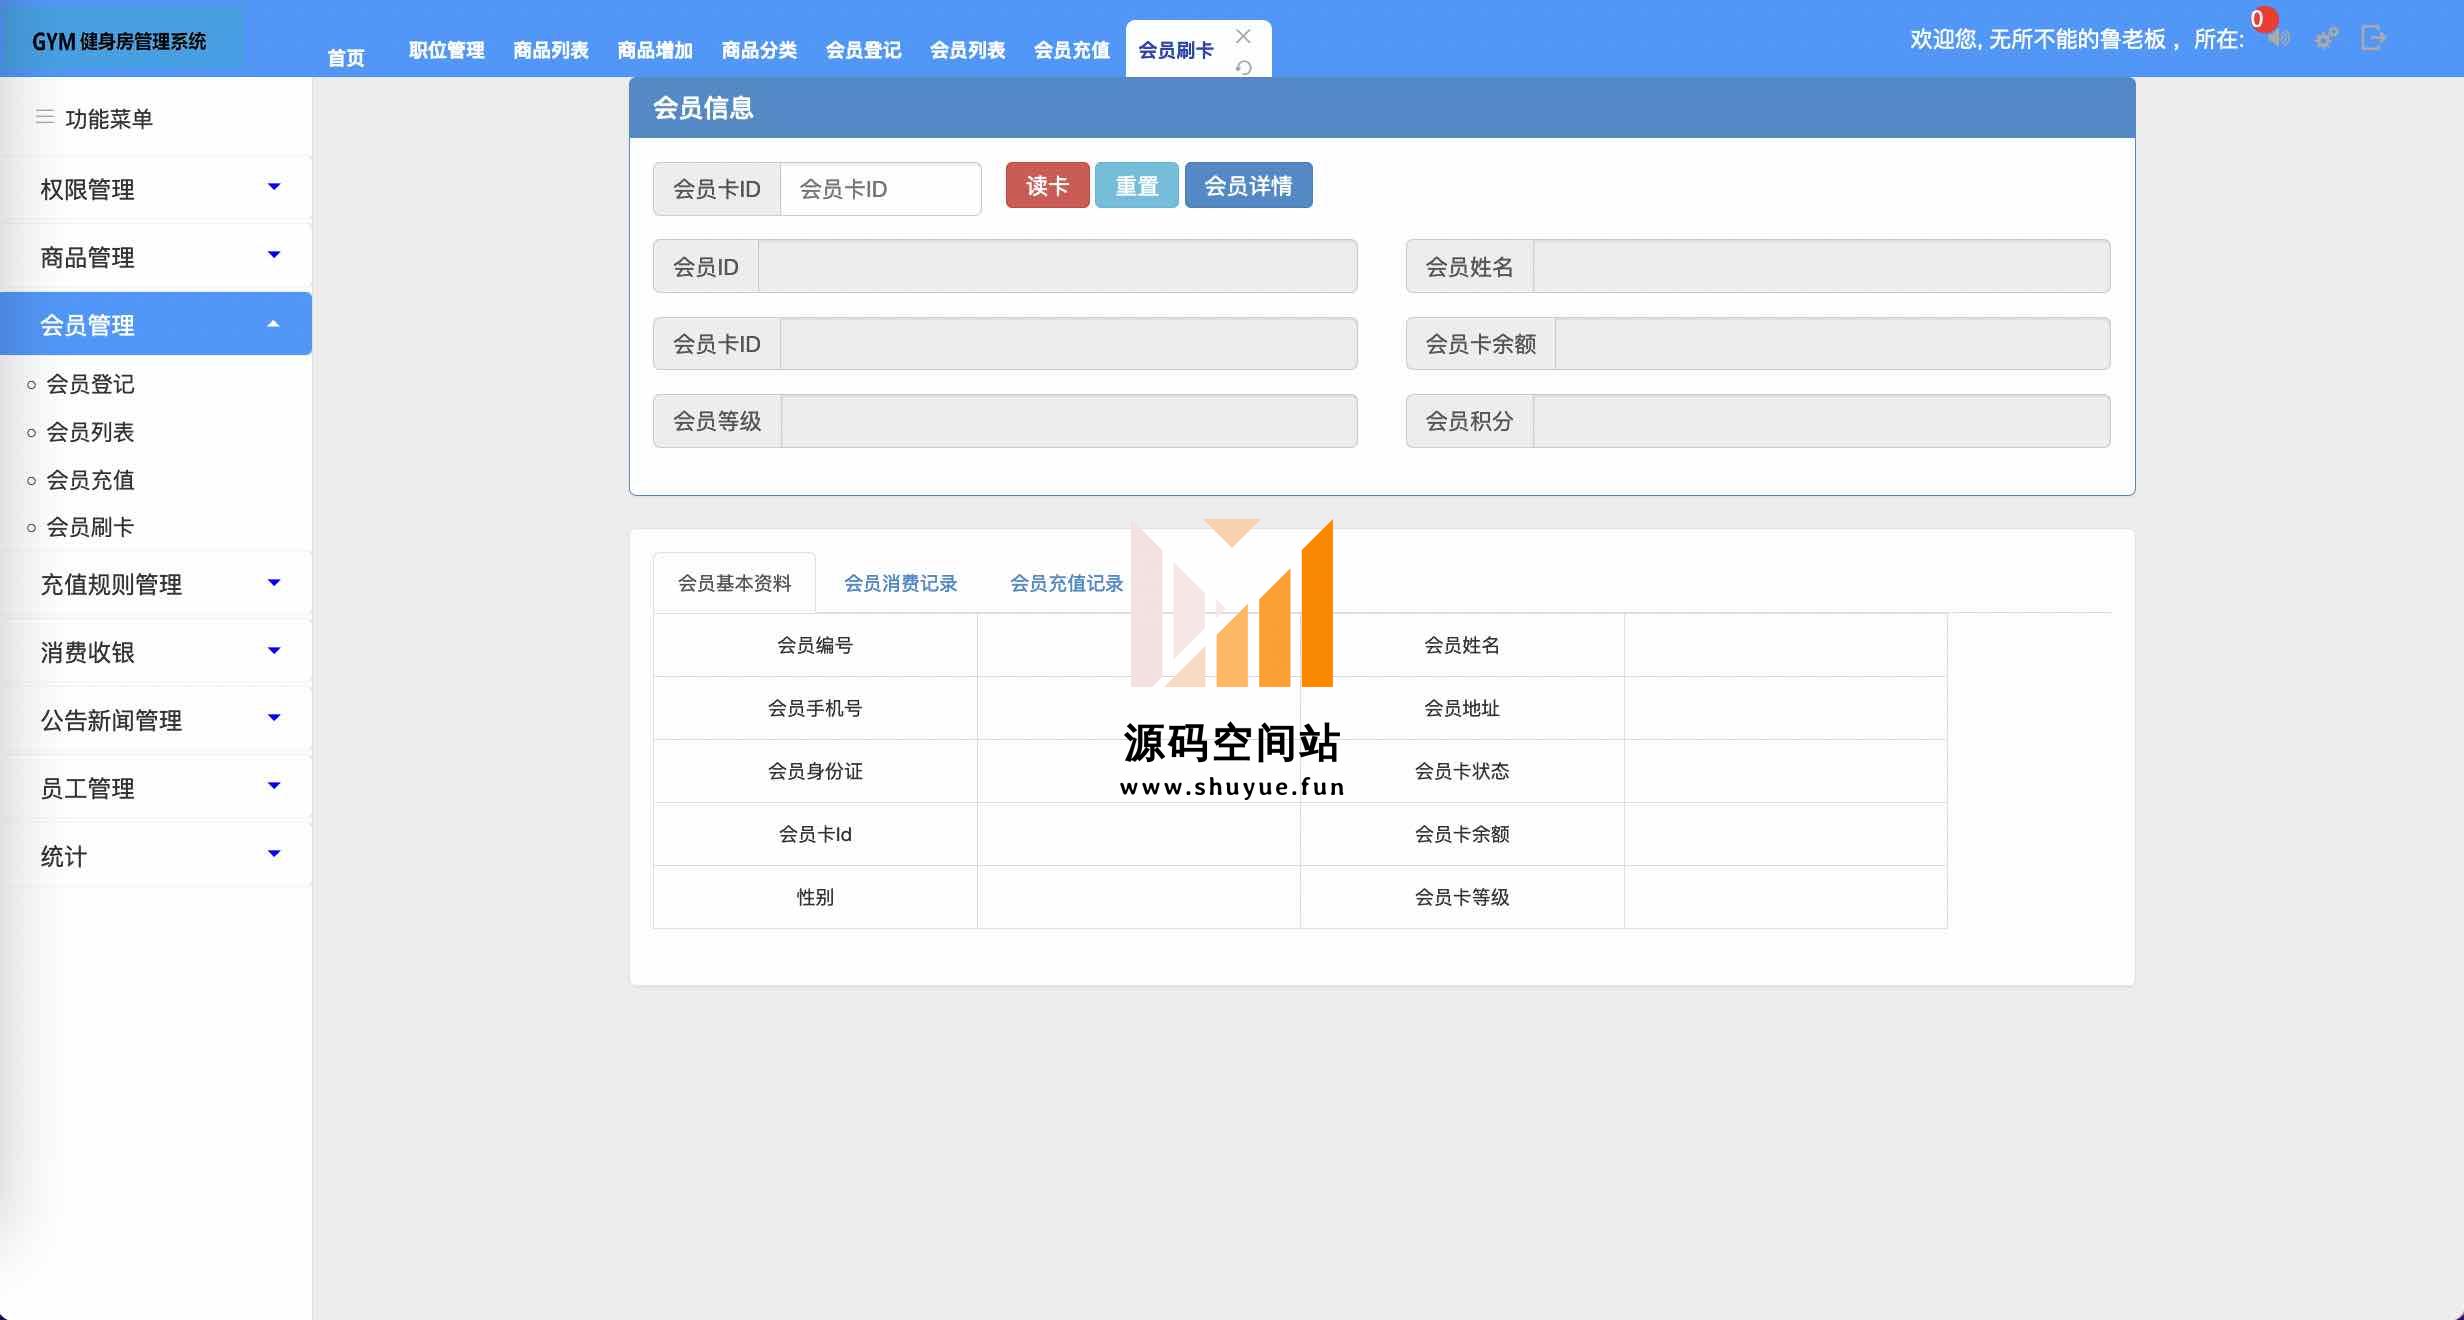
Task: Switch to the 商品分类 top tab
Action: pos(759,50)
